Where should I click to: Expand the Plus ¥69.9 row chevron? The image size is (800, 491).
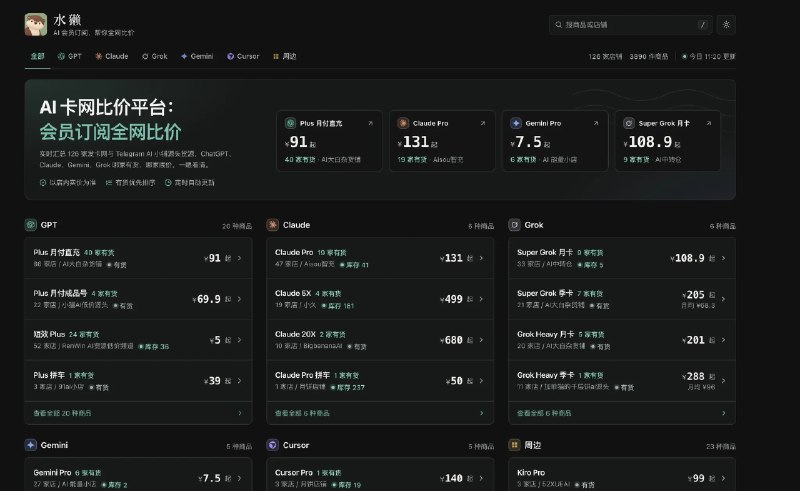(239, 299)
